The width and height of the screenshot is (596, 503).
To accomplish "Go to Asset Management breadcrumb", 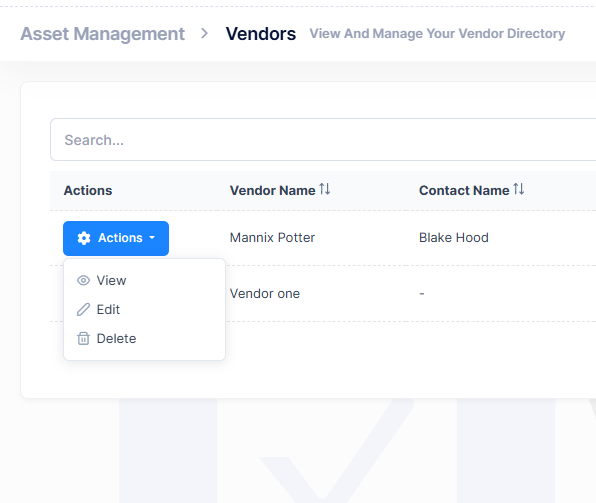I will pos(103,34).
